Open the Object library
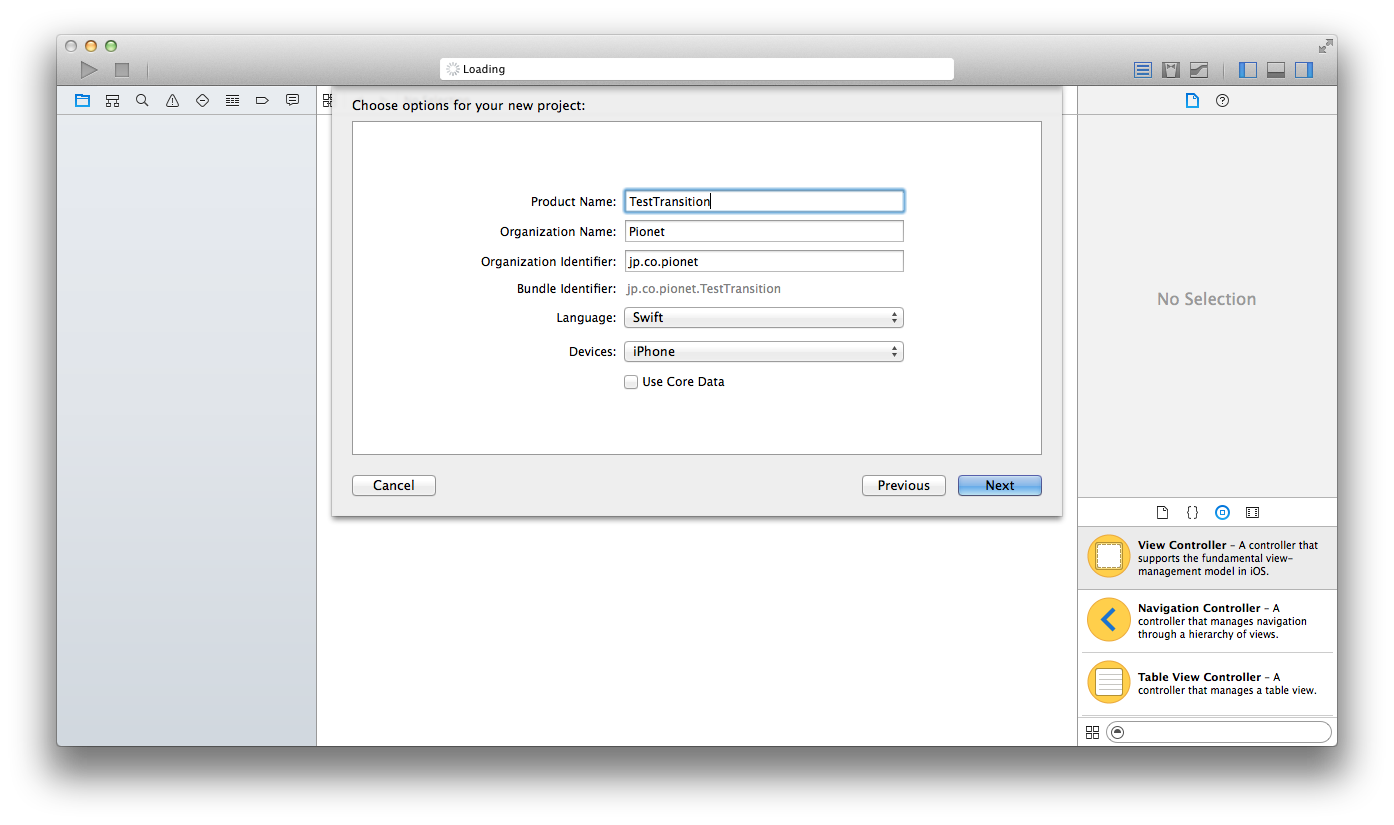Viewport: 1394px width, 825px height. click(1222, 512)
